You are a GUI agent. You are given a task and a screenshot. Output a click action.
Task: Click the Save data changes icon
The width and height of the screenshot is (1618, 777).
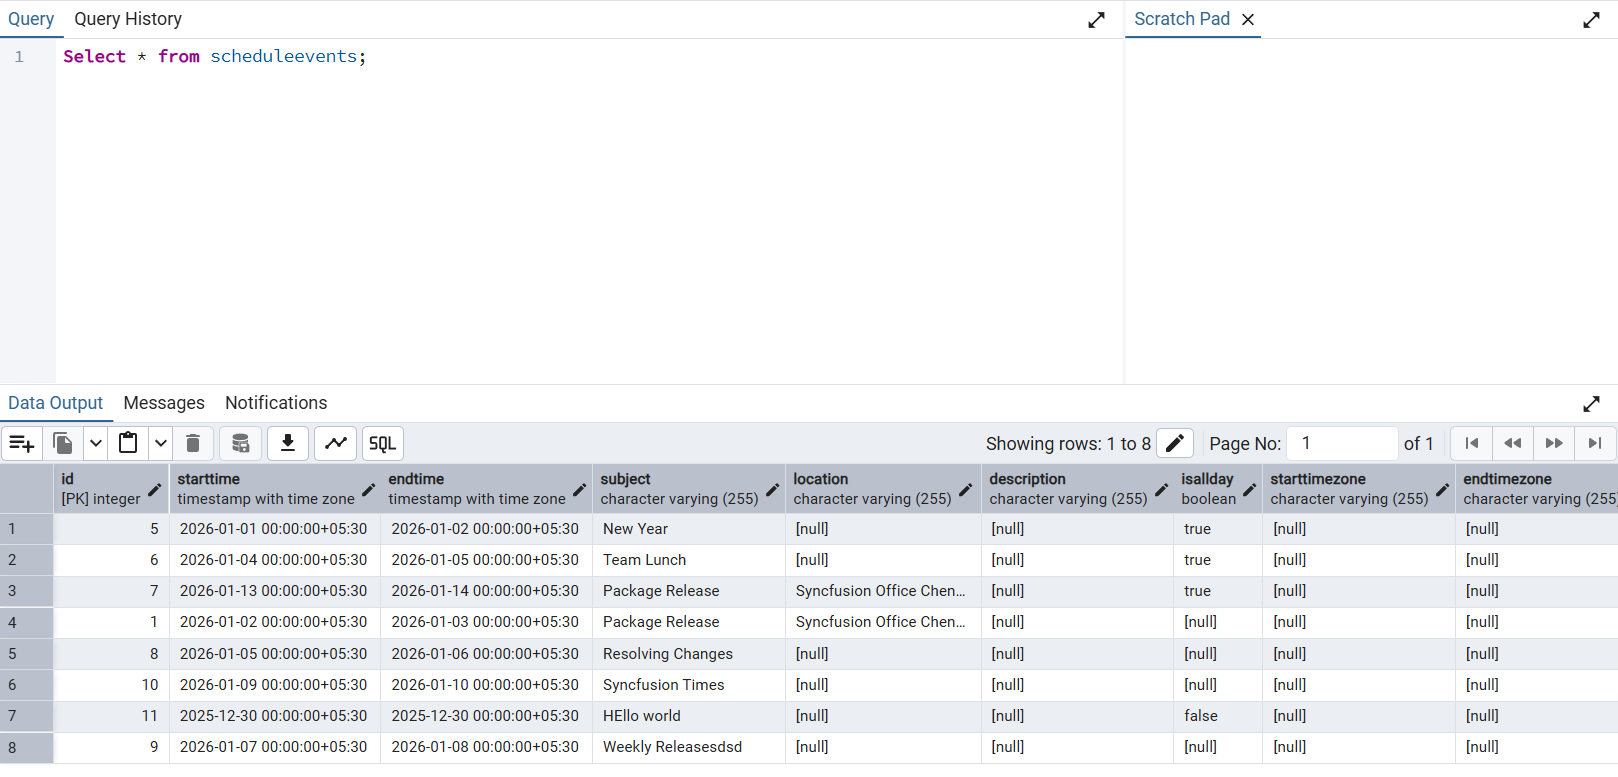pos(240,443)
